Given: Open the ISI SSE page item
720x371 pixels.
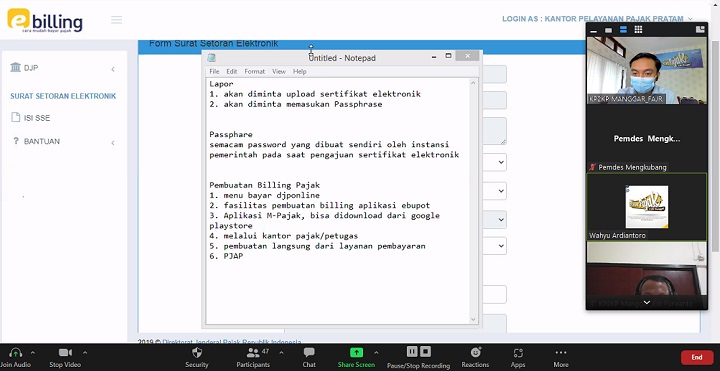Looking at the screenshot, I should pyautogui.click(x=37, y=118).
